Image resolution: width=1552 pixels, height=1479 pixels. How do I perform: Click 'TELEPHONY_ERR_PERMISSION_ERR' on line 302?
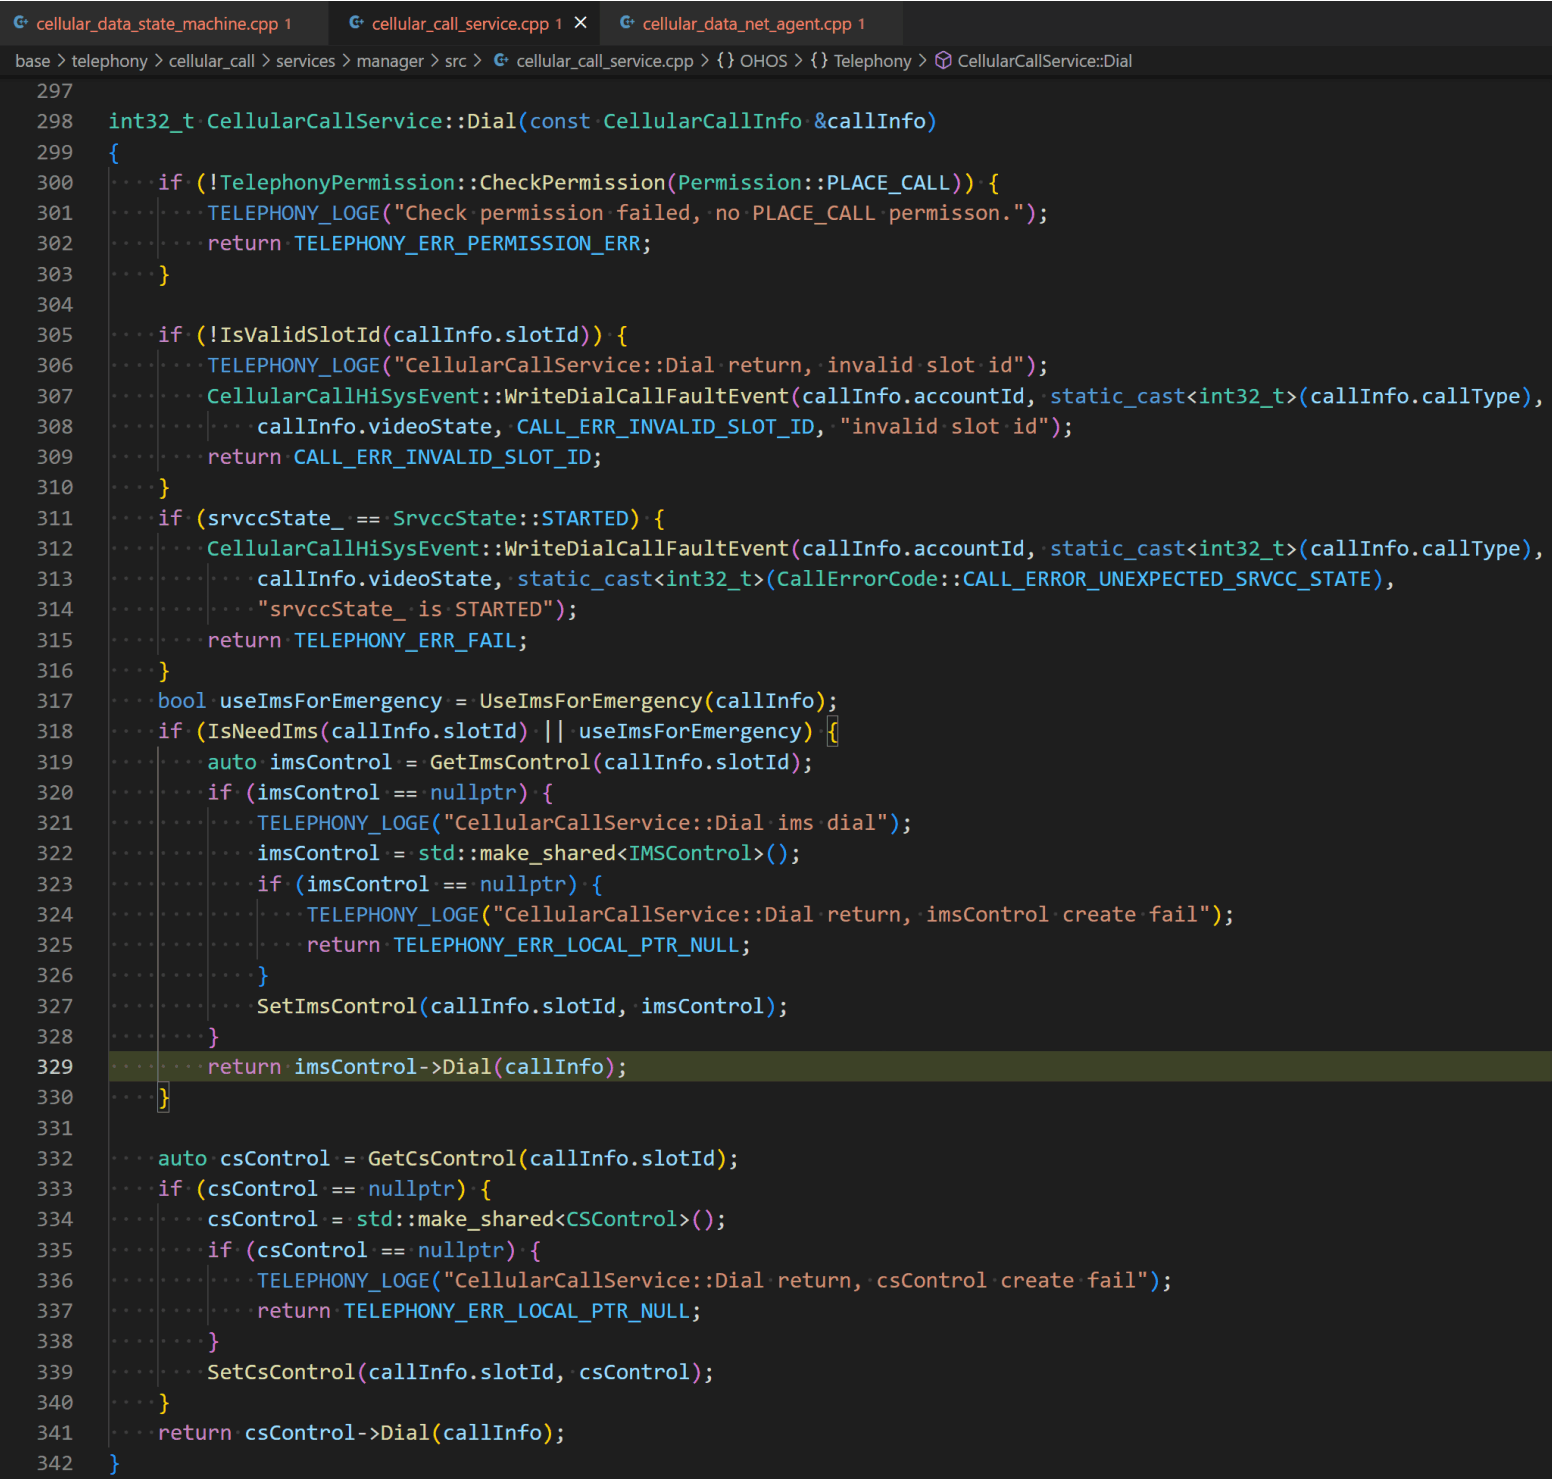[x=467, y=243]
